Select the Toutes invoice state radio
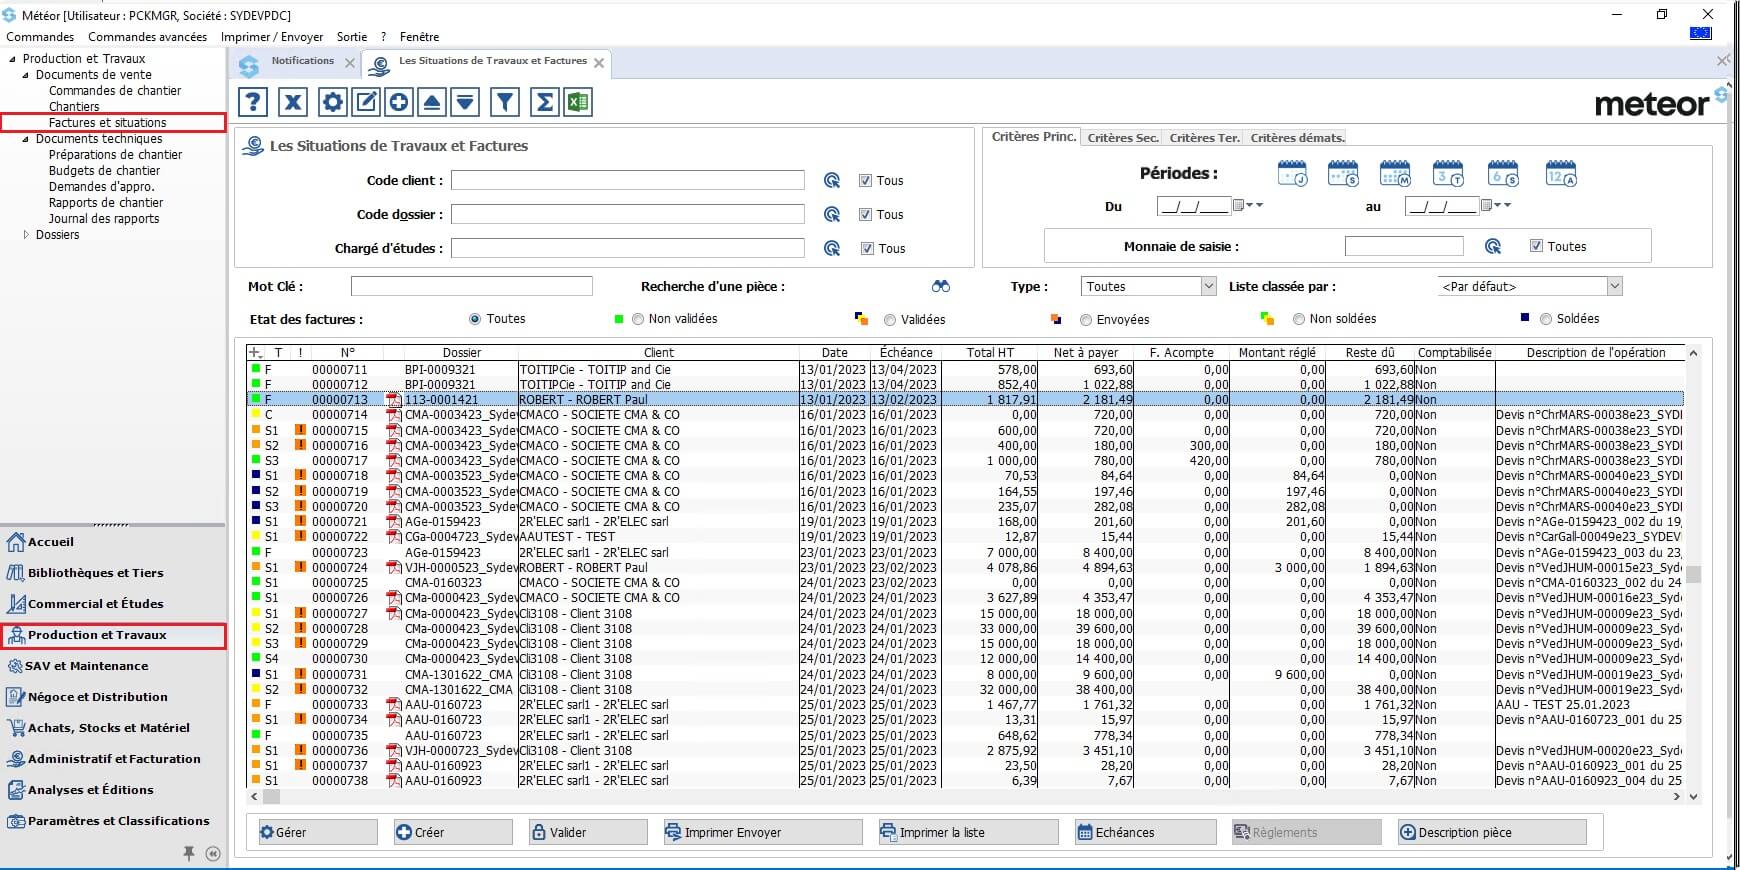The height and width of the screenshot is (870, 1740). click(475, 319)
